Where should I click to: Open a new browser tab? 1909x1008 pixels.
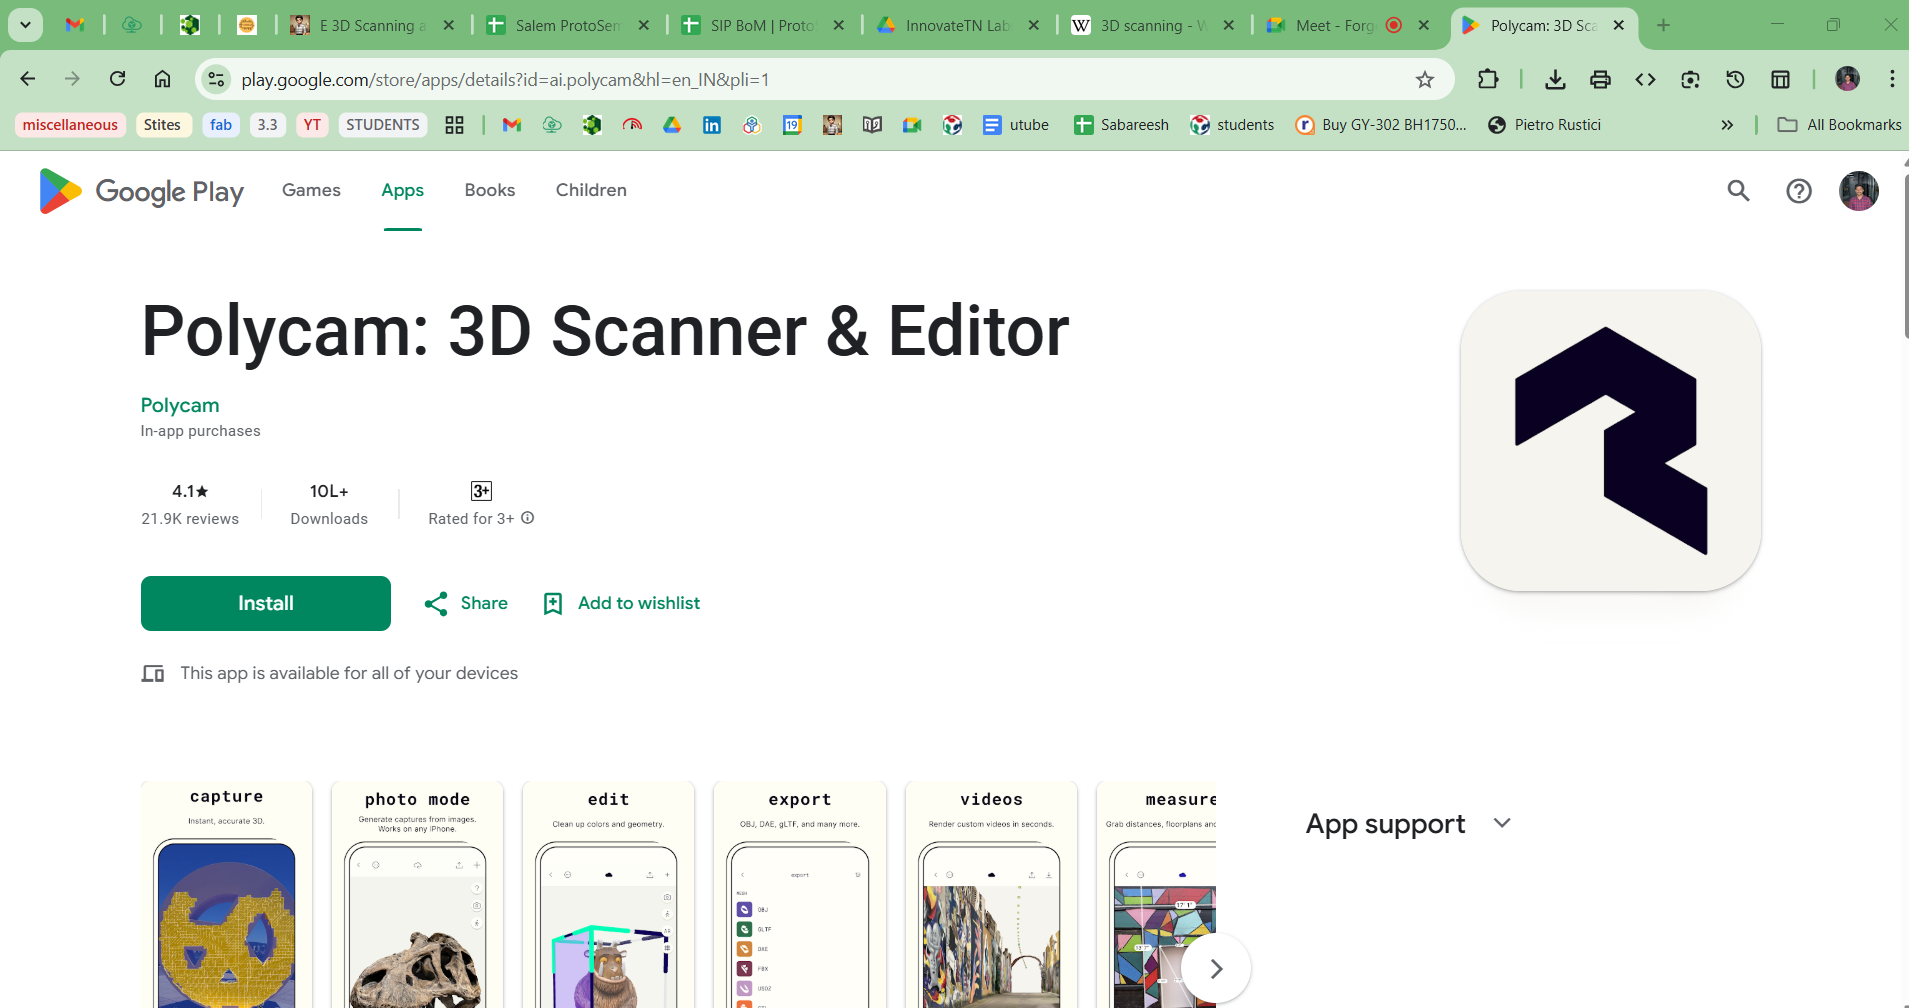[x=1663, y=25]
